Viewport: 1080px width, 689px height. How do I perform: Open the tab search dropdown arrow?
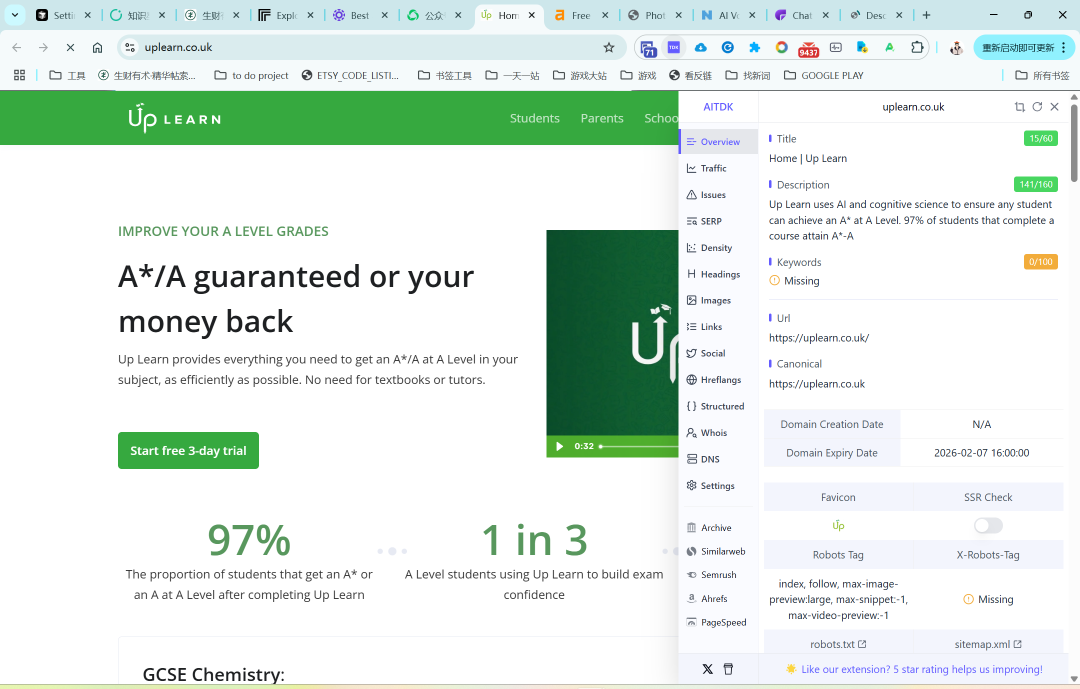point(14,14)
